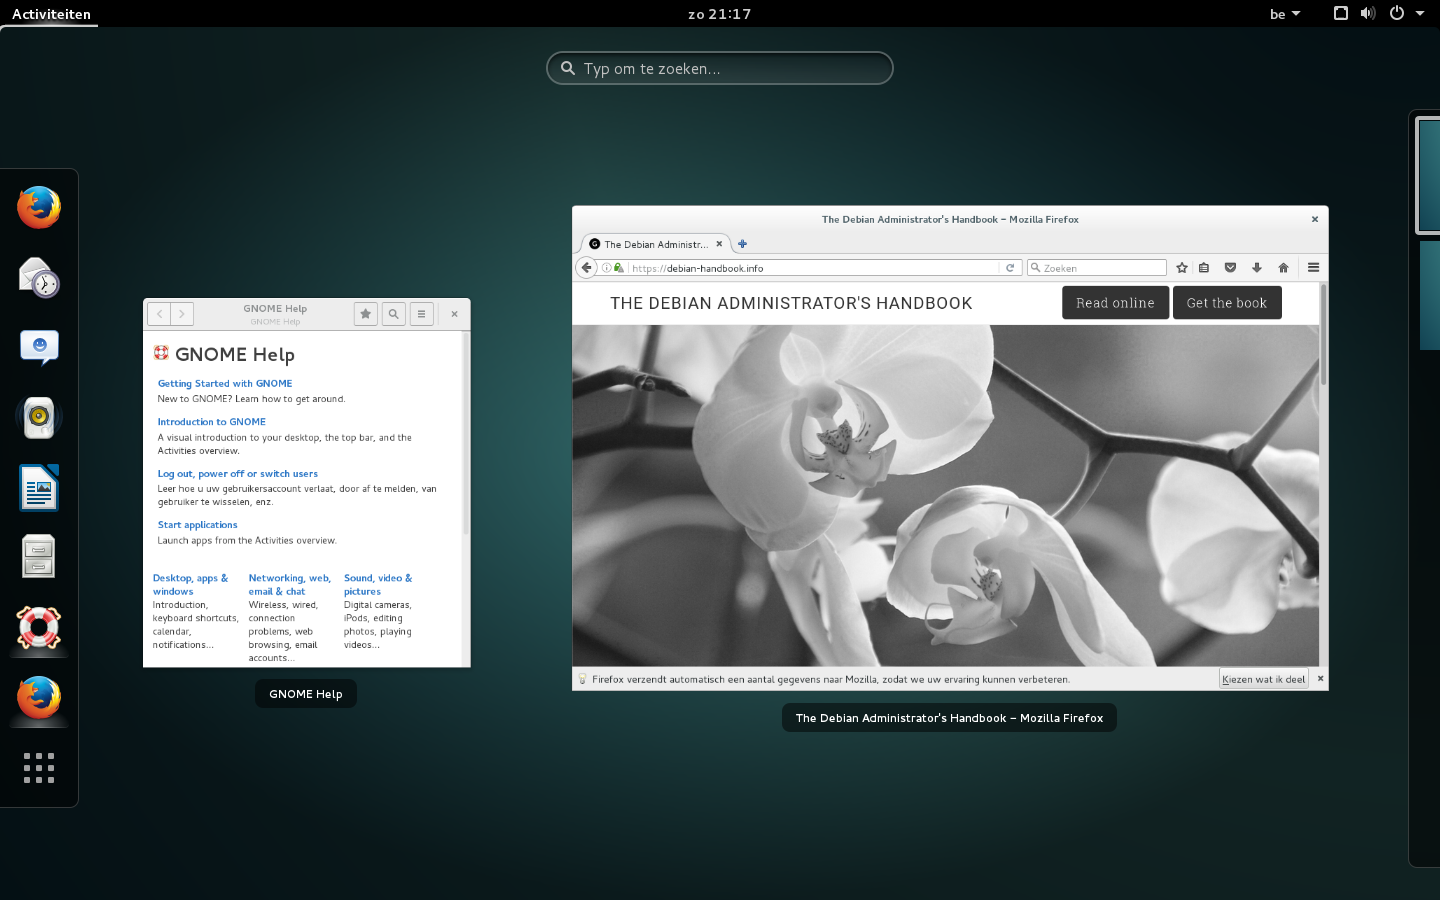Open Start applications link

(x=198, y=525)
